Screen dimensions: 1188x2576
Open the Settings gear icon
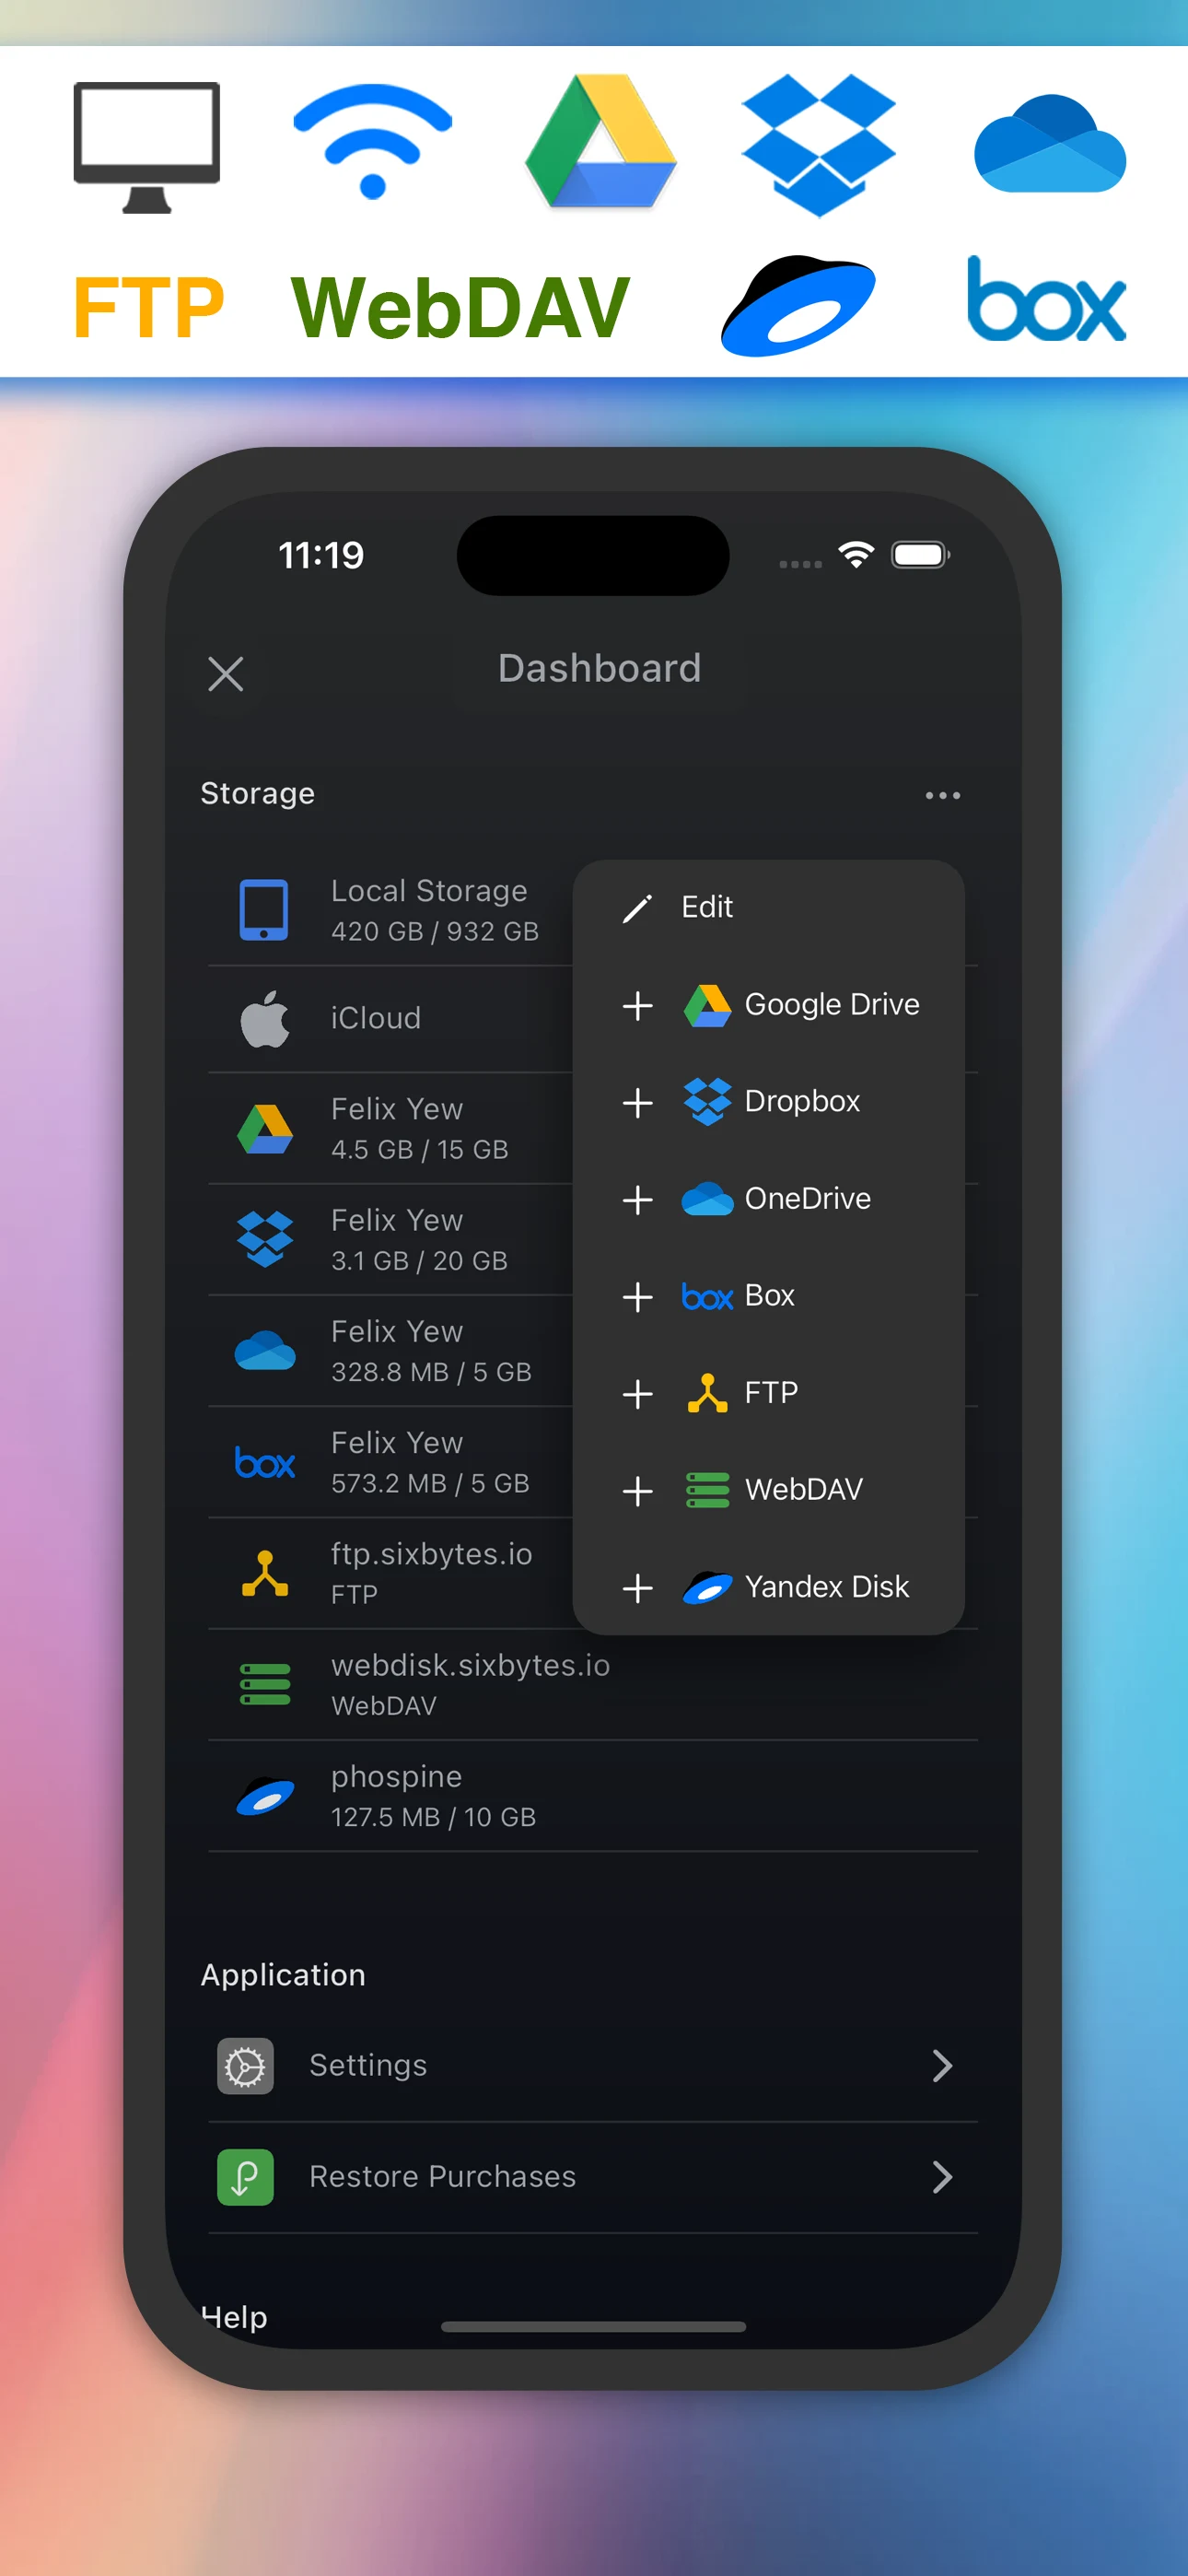[x=245, y=2066]
